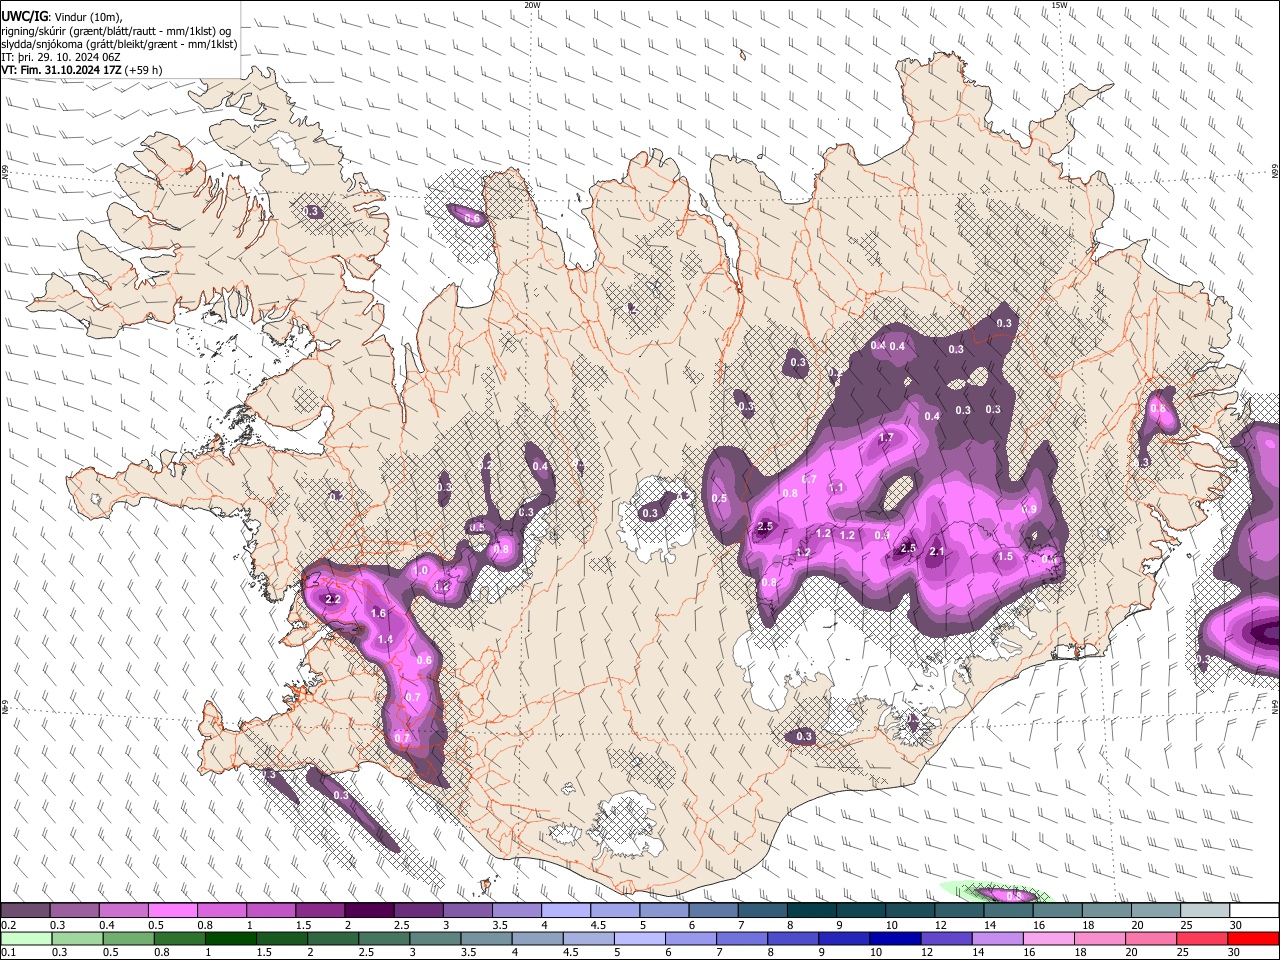Click the 'rigning/skúrir' legend description line

[x=116, y=30]
